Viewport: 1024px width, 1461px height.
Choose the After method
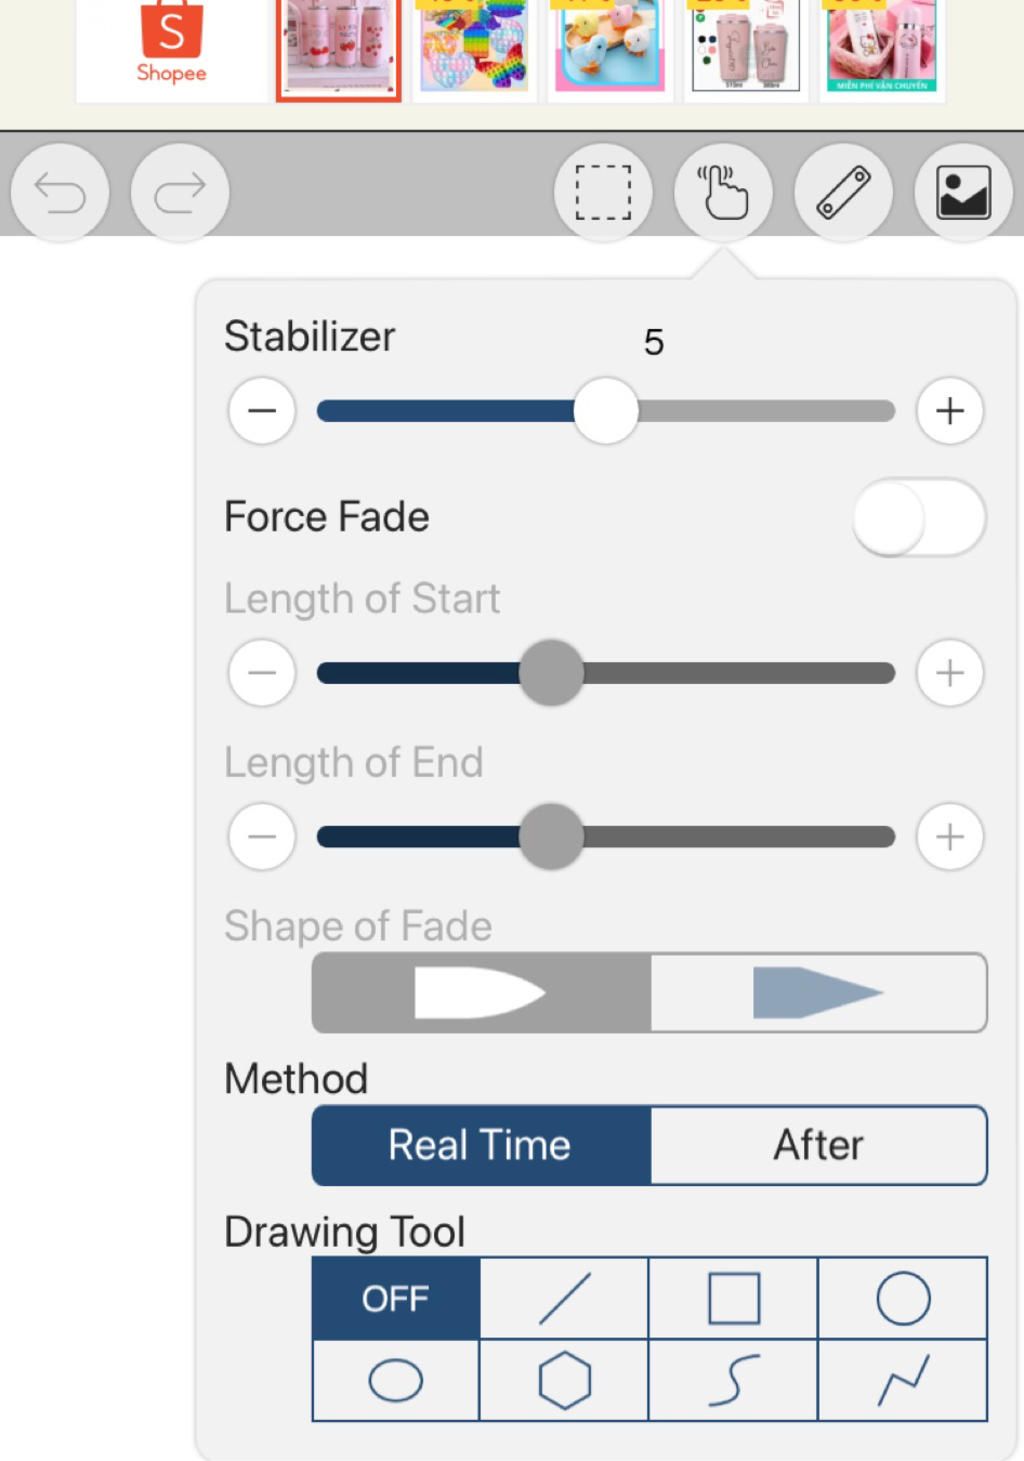[x=819, y=1145]
